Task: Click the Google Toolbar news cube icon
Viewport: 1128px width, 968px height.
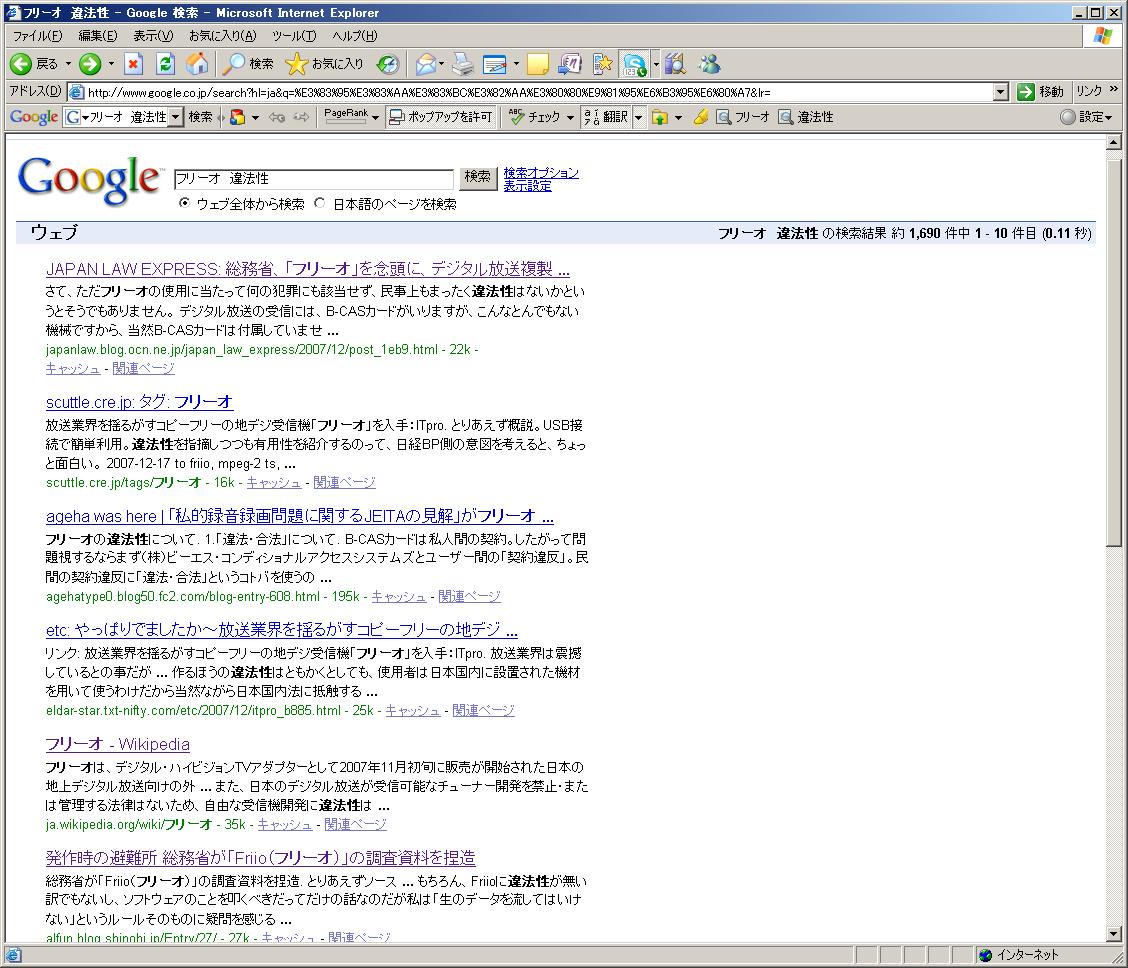Action: pyautogui.click(x=237, y=117)
